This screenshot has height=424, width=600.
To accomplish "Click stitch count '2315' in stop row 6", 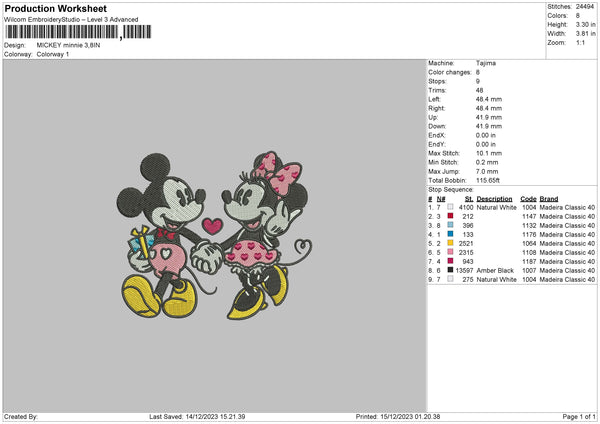I will pyautogui.click(x=466, y=252).
